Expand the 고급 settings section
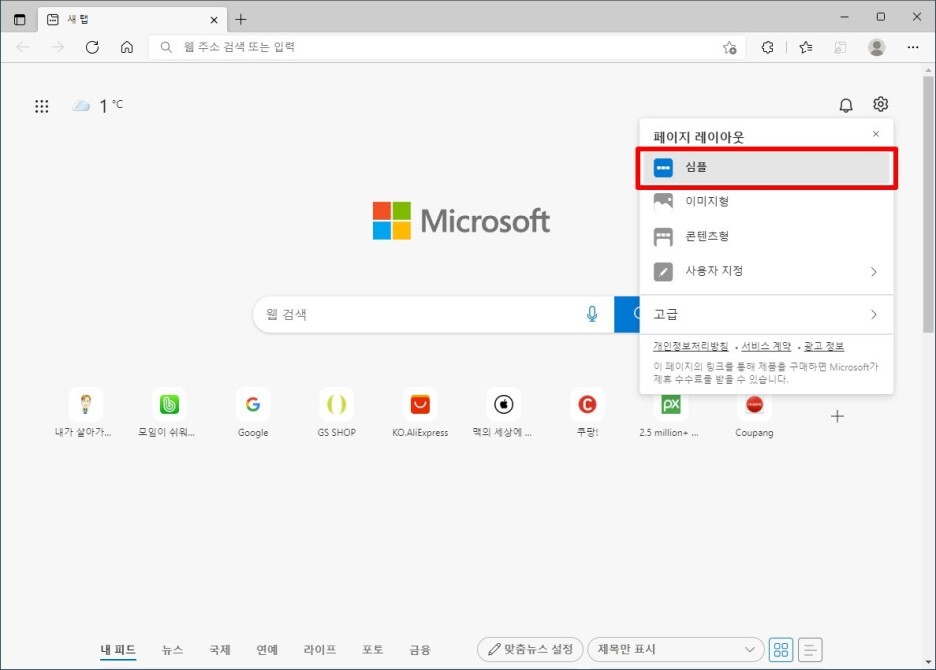This screenshot has height=670, width=936. (x=766, y=314)
